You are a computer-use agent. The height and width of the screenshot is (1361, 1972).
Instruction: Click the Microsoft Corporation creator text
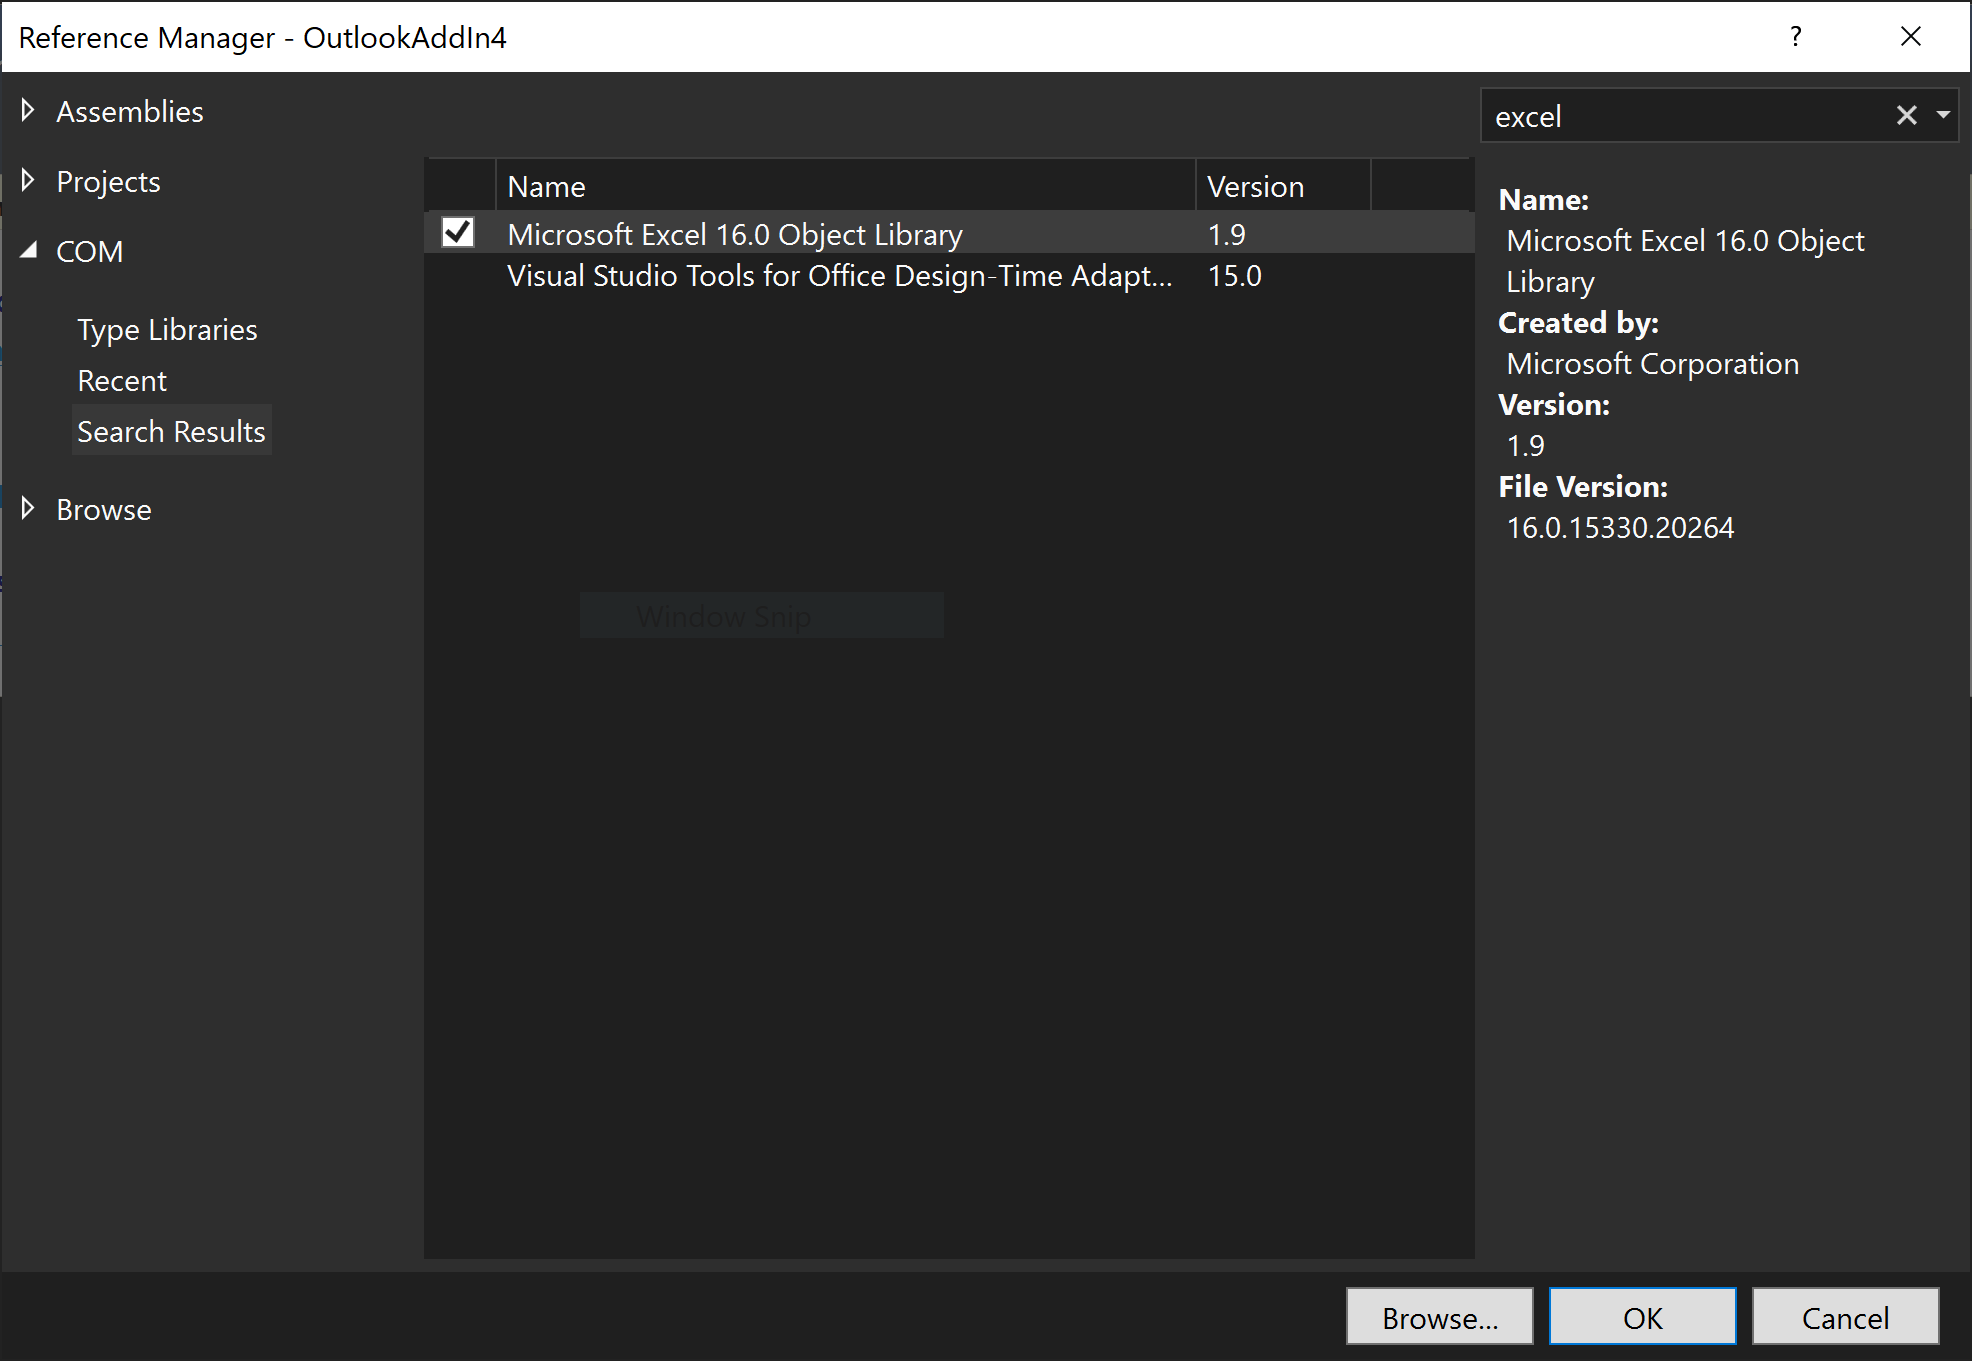coord(1652,363)
